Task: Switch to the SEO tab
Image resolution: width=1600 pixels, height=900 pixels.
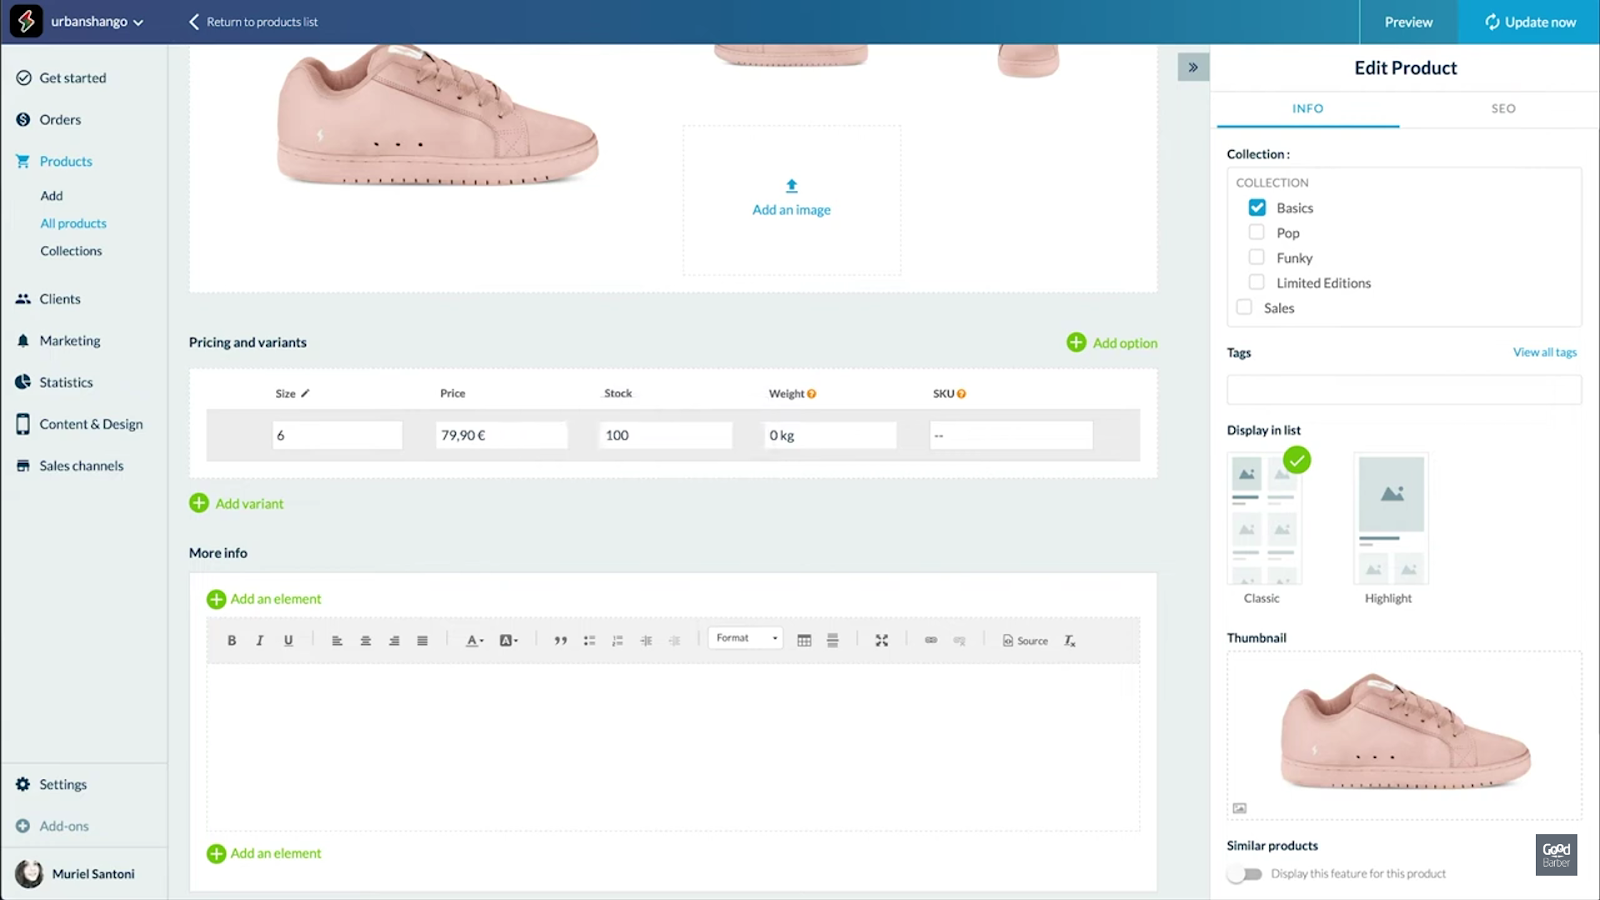Action: coord(1502,109)
